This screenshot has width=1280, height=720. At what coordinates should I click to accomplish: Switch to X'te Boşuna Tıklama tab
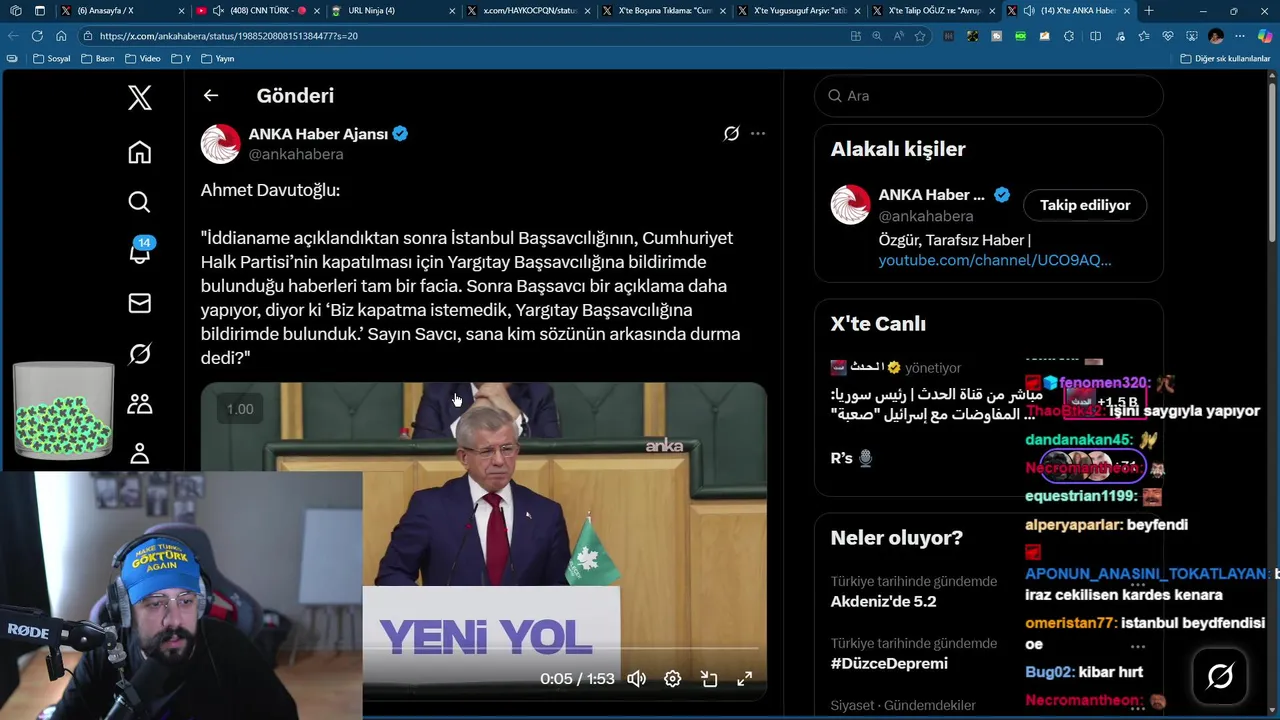click(x=663, y=11)
